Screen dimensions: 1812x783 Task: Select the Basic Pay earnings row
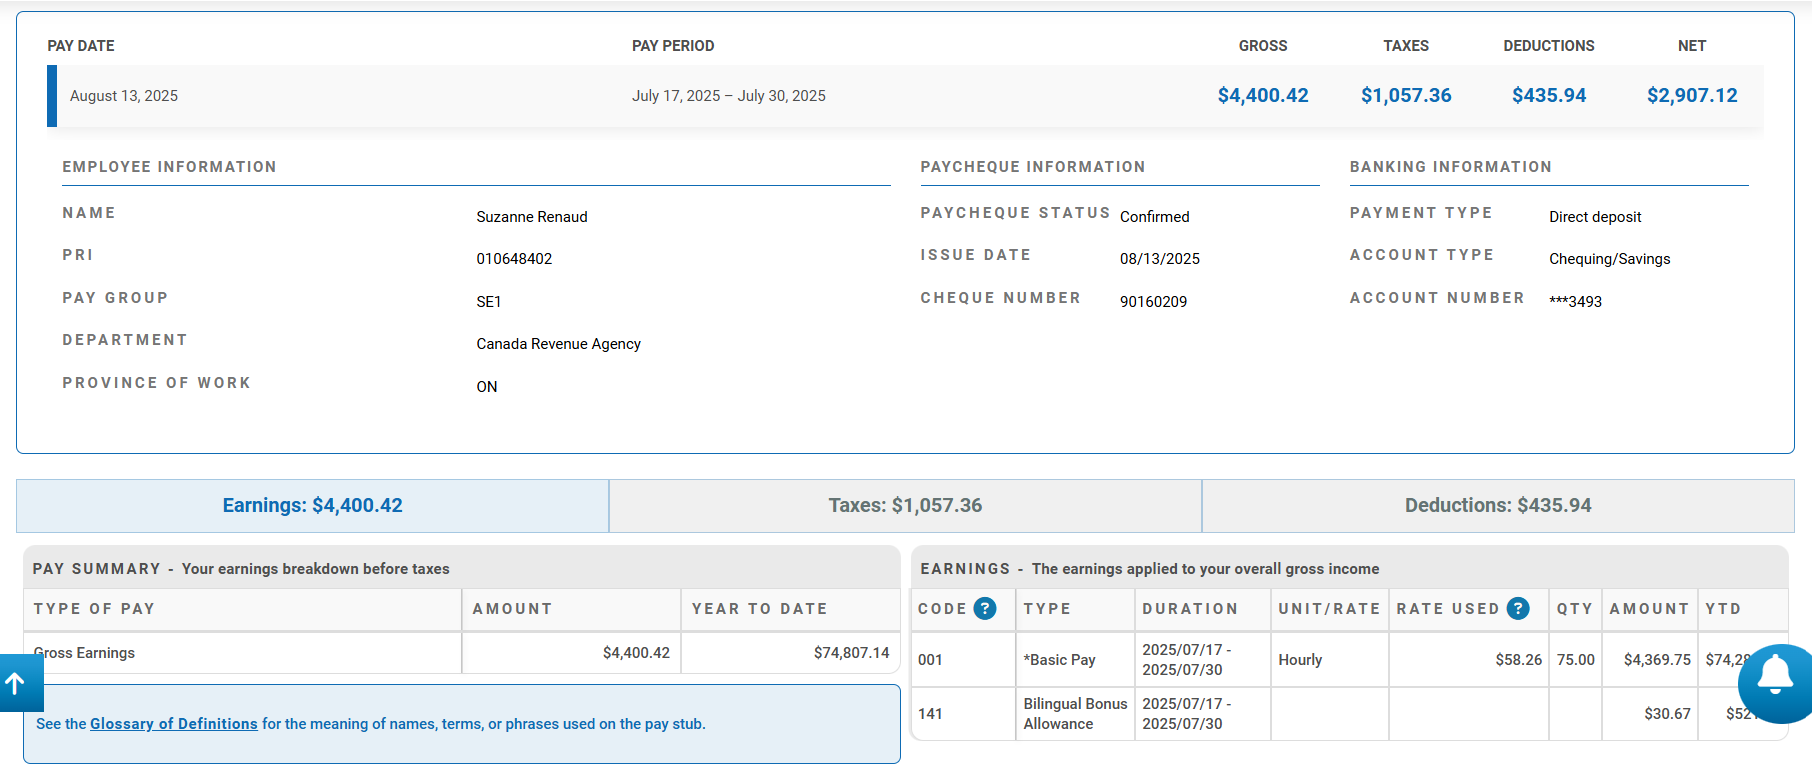tap(1059, 660)
